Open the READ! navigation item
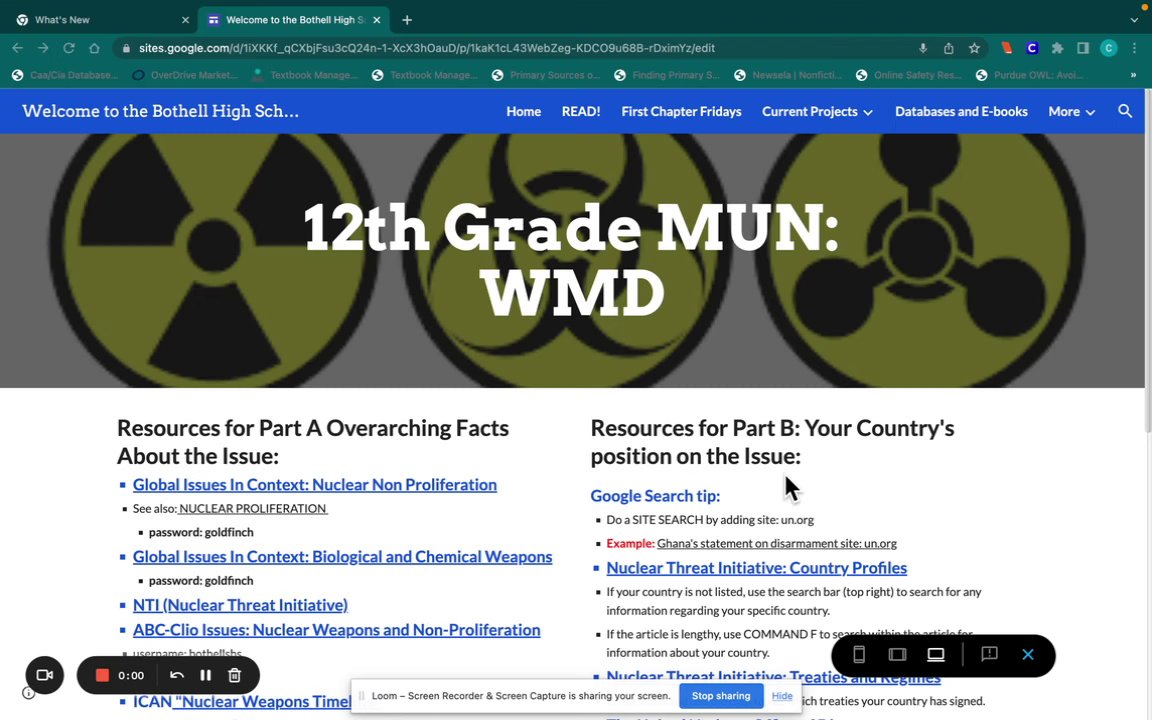This screenshot has height=720, width=1152. click(580, 112)
